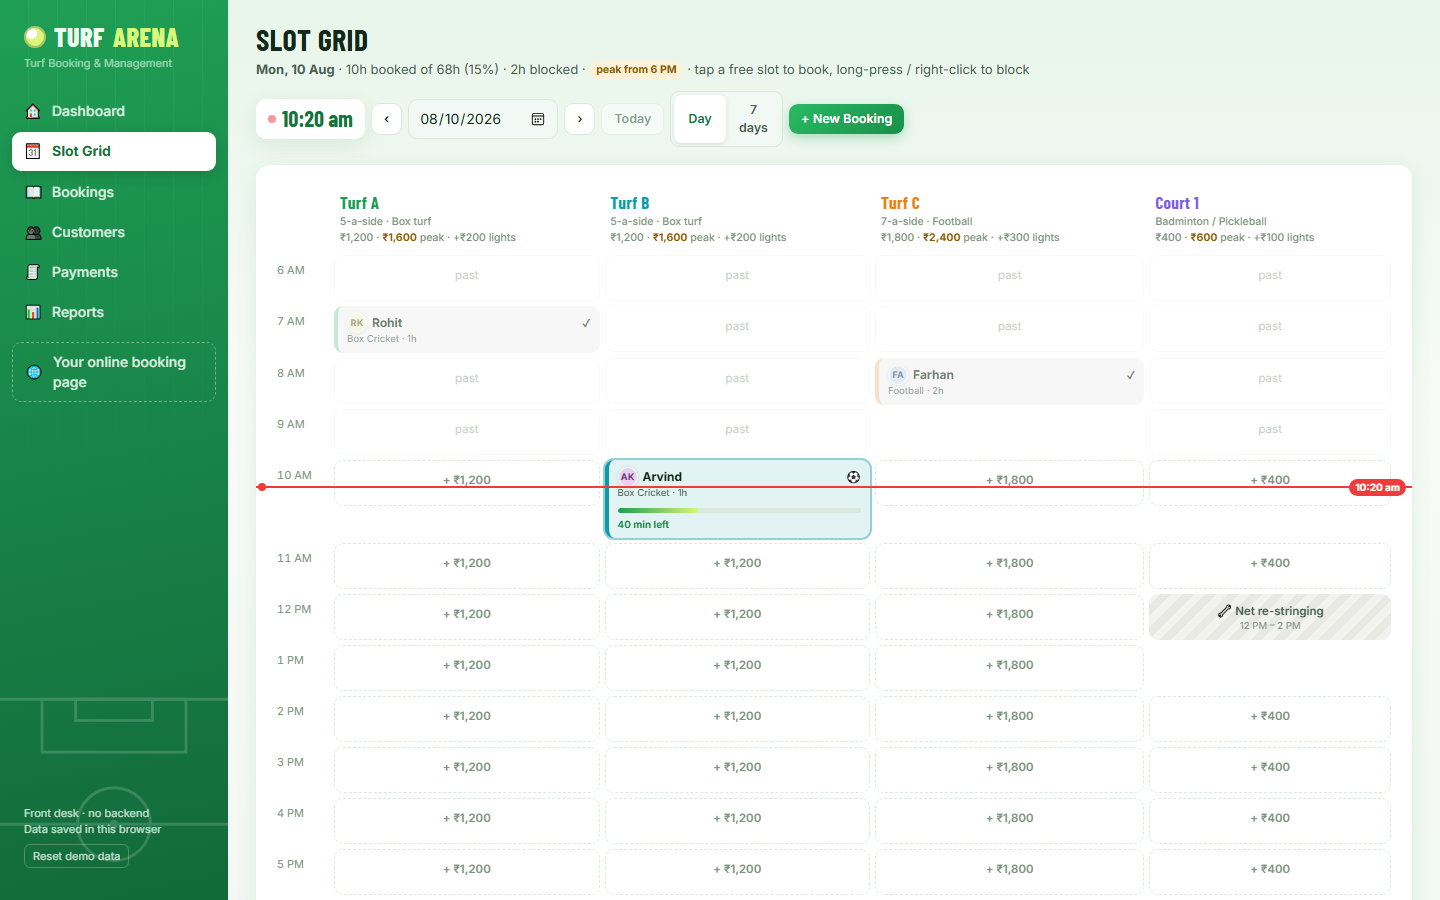The height and width of the screenshot is (900, 1440).
Task: Click the calendar icon in date field
Action: pyautogui.click(x=538, y=119)
